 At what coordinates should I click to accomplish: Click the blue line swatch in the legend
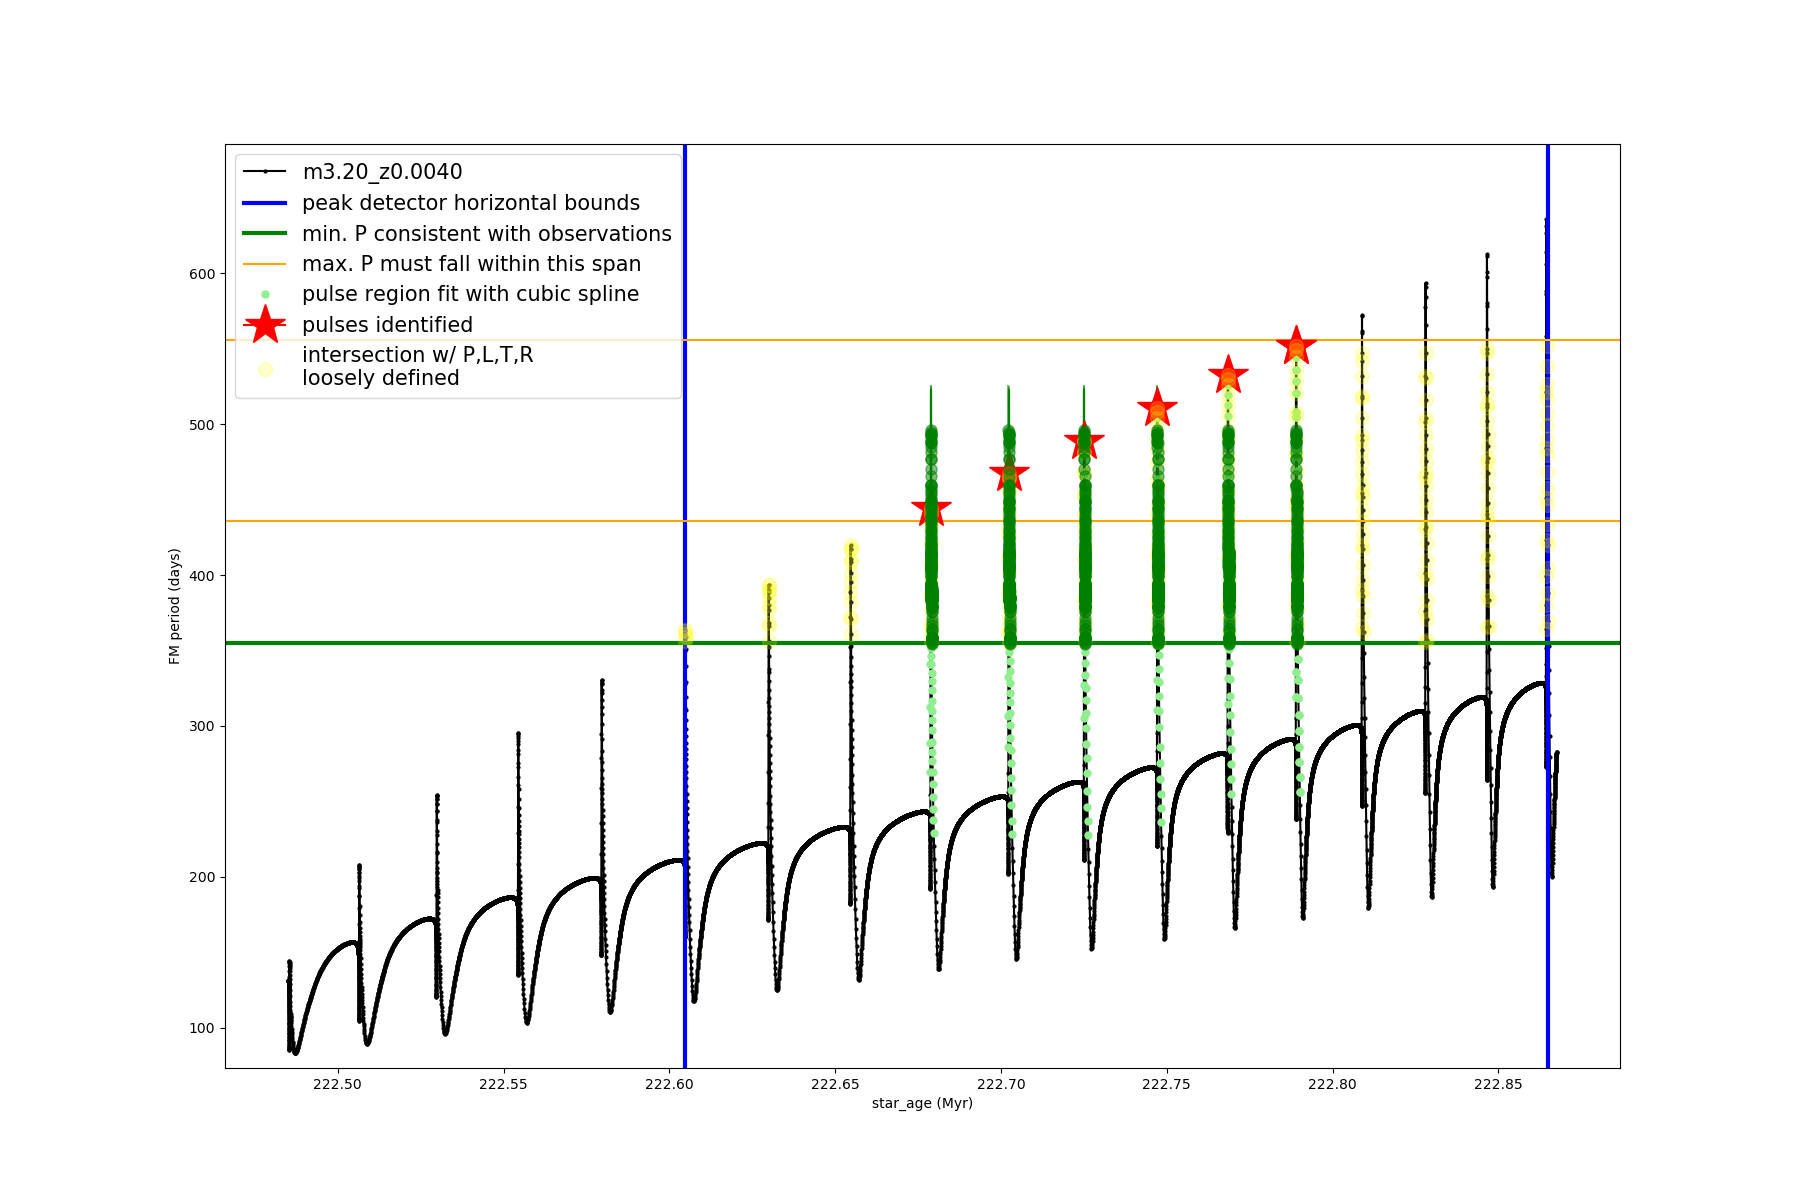click(265, 203)
